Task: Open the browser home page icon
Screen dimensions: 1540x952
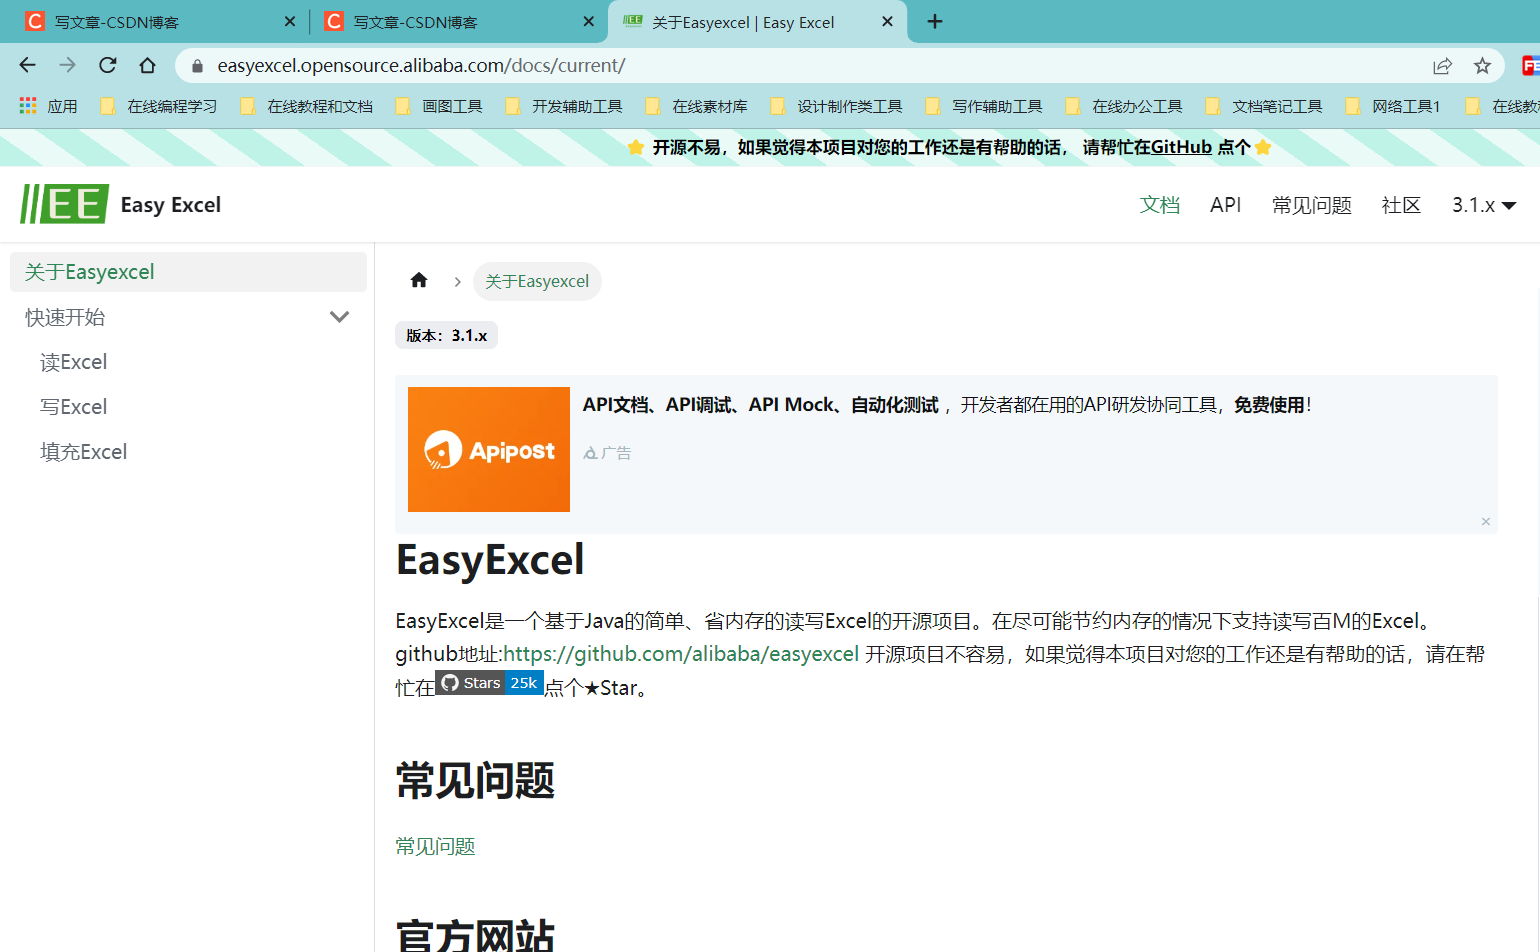Action: pyautogui.click(x=147, y=65)
